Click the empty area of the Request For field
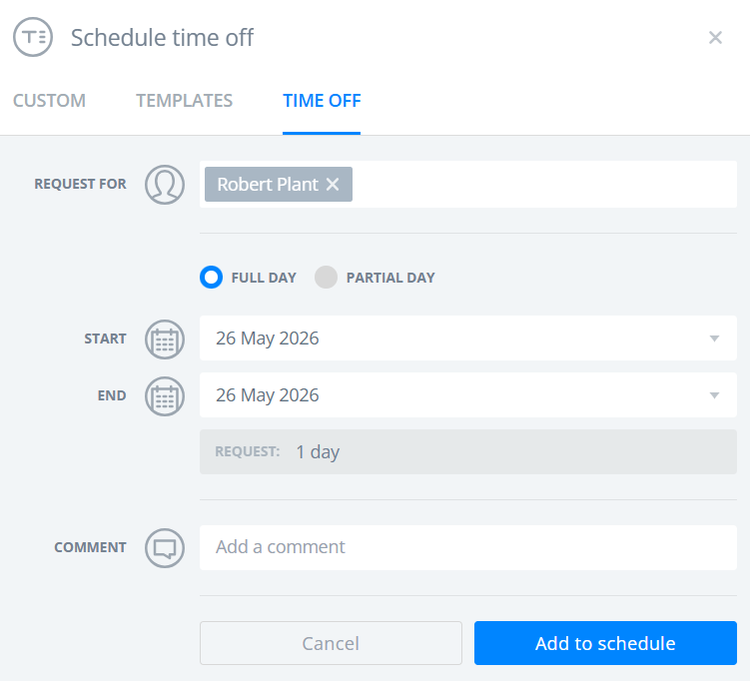 point(544,184)
